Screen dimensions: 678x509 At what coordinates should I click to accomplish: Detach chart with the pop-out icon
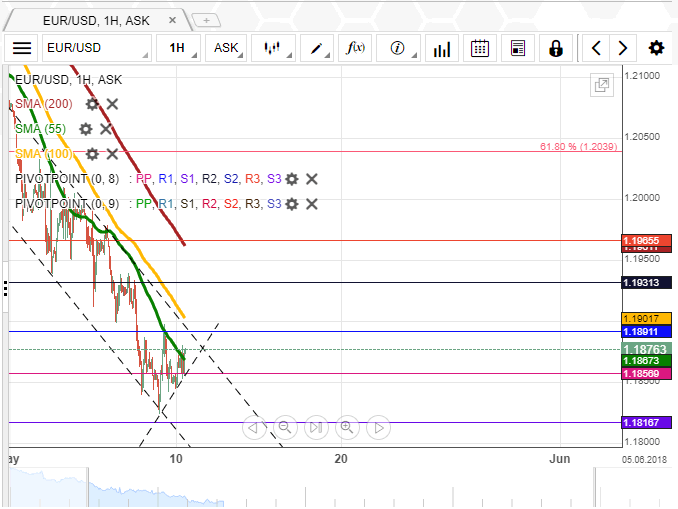click(601, 86)
